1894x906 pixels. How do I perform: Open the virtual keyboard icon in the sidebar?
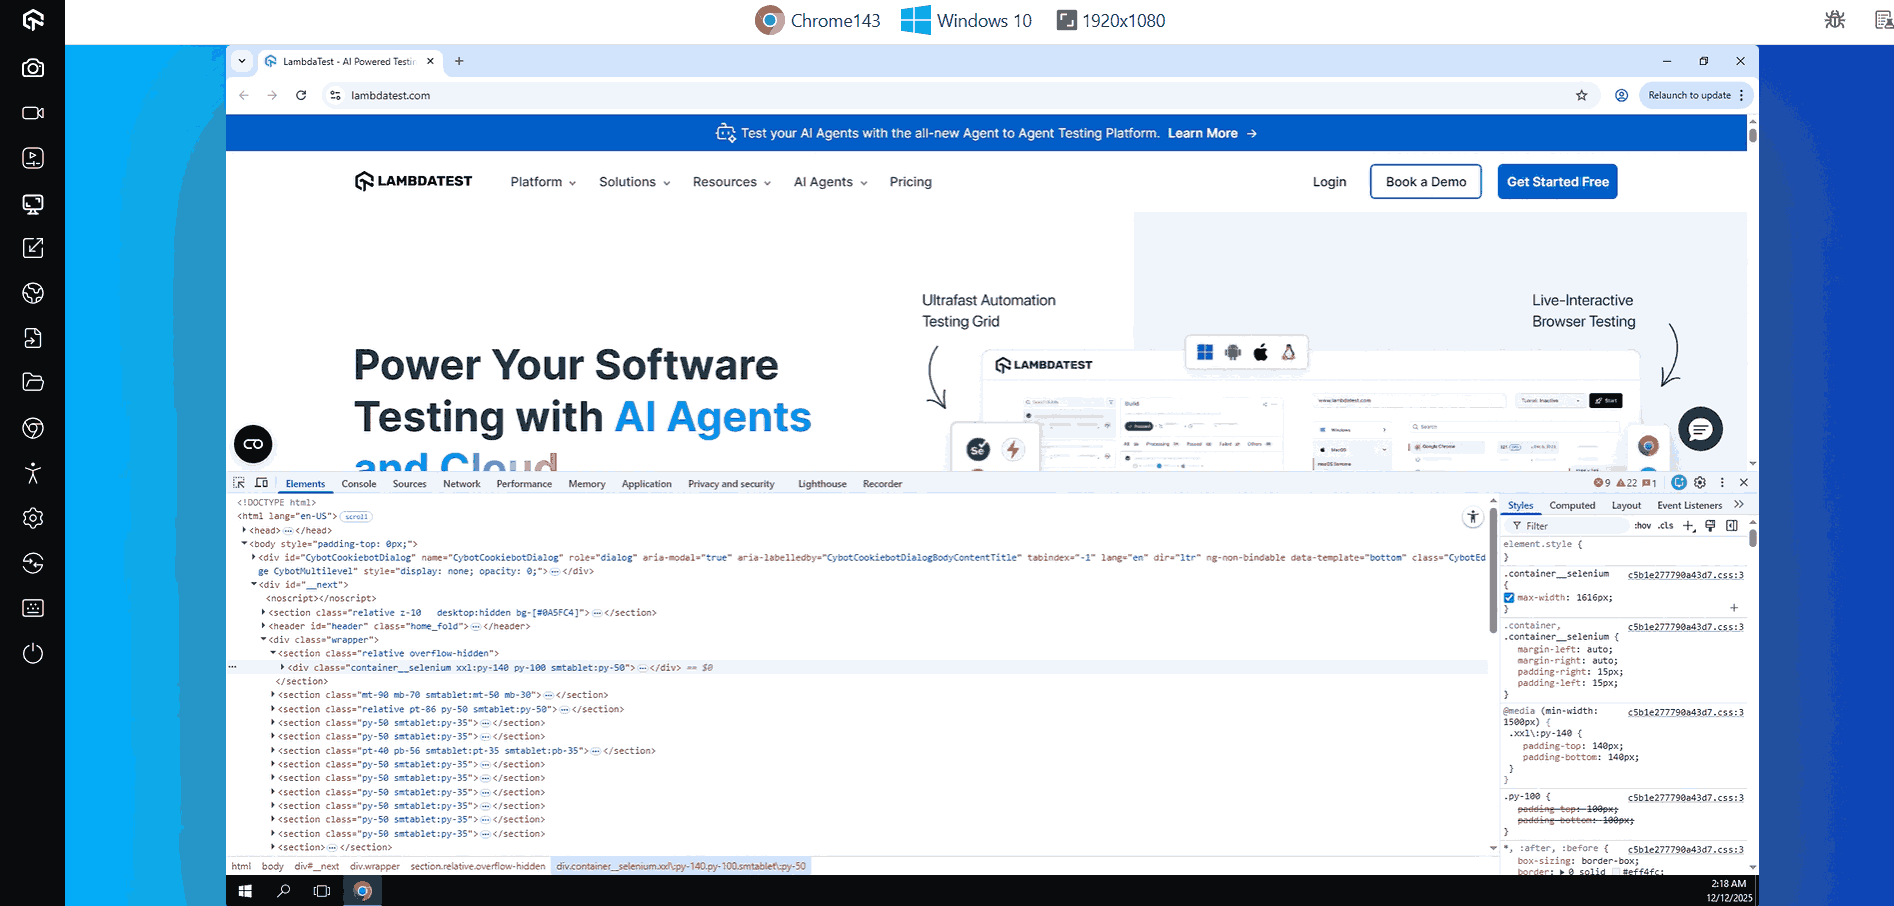tap(33, 608)
